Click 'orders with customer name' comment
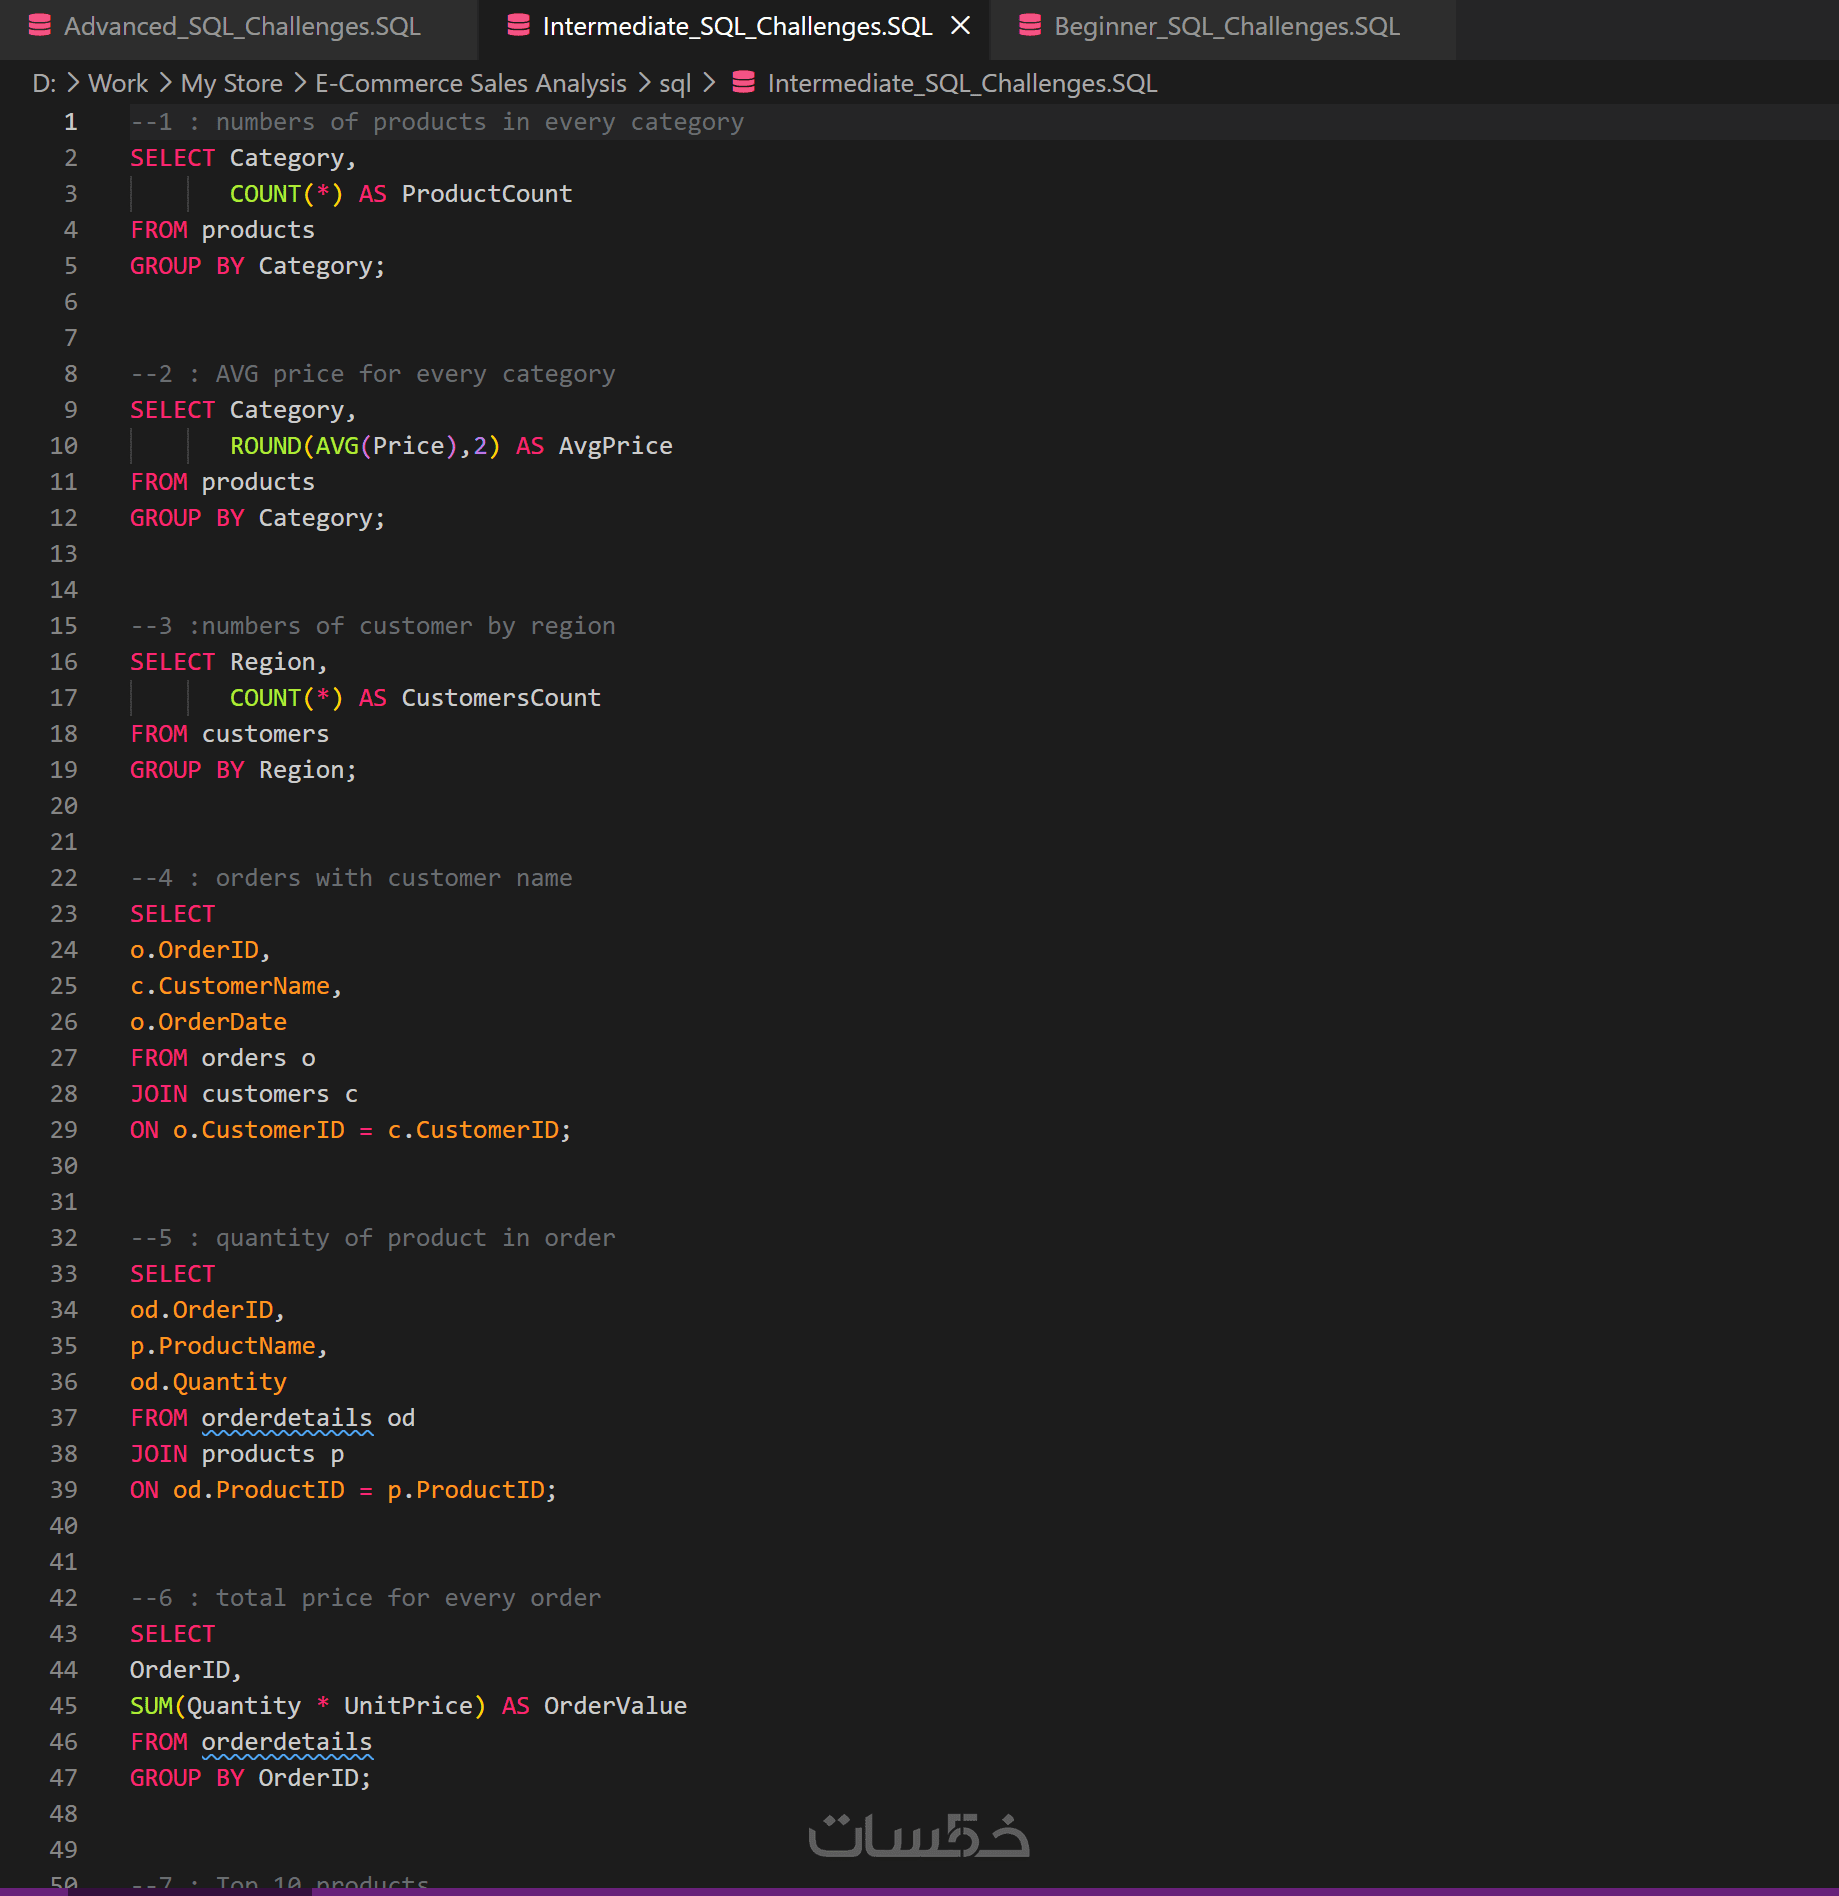 (x=394, y=878)
